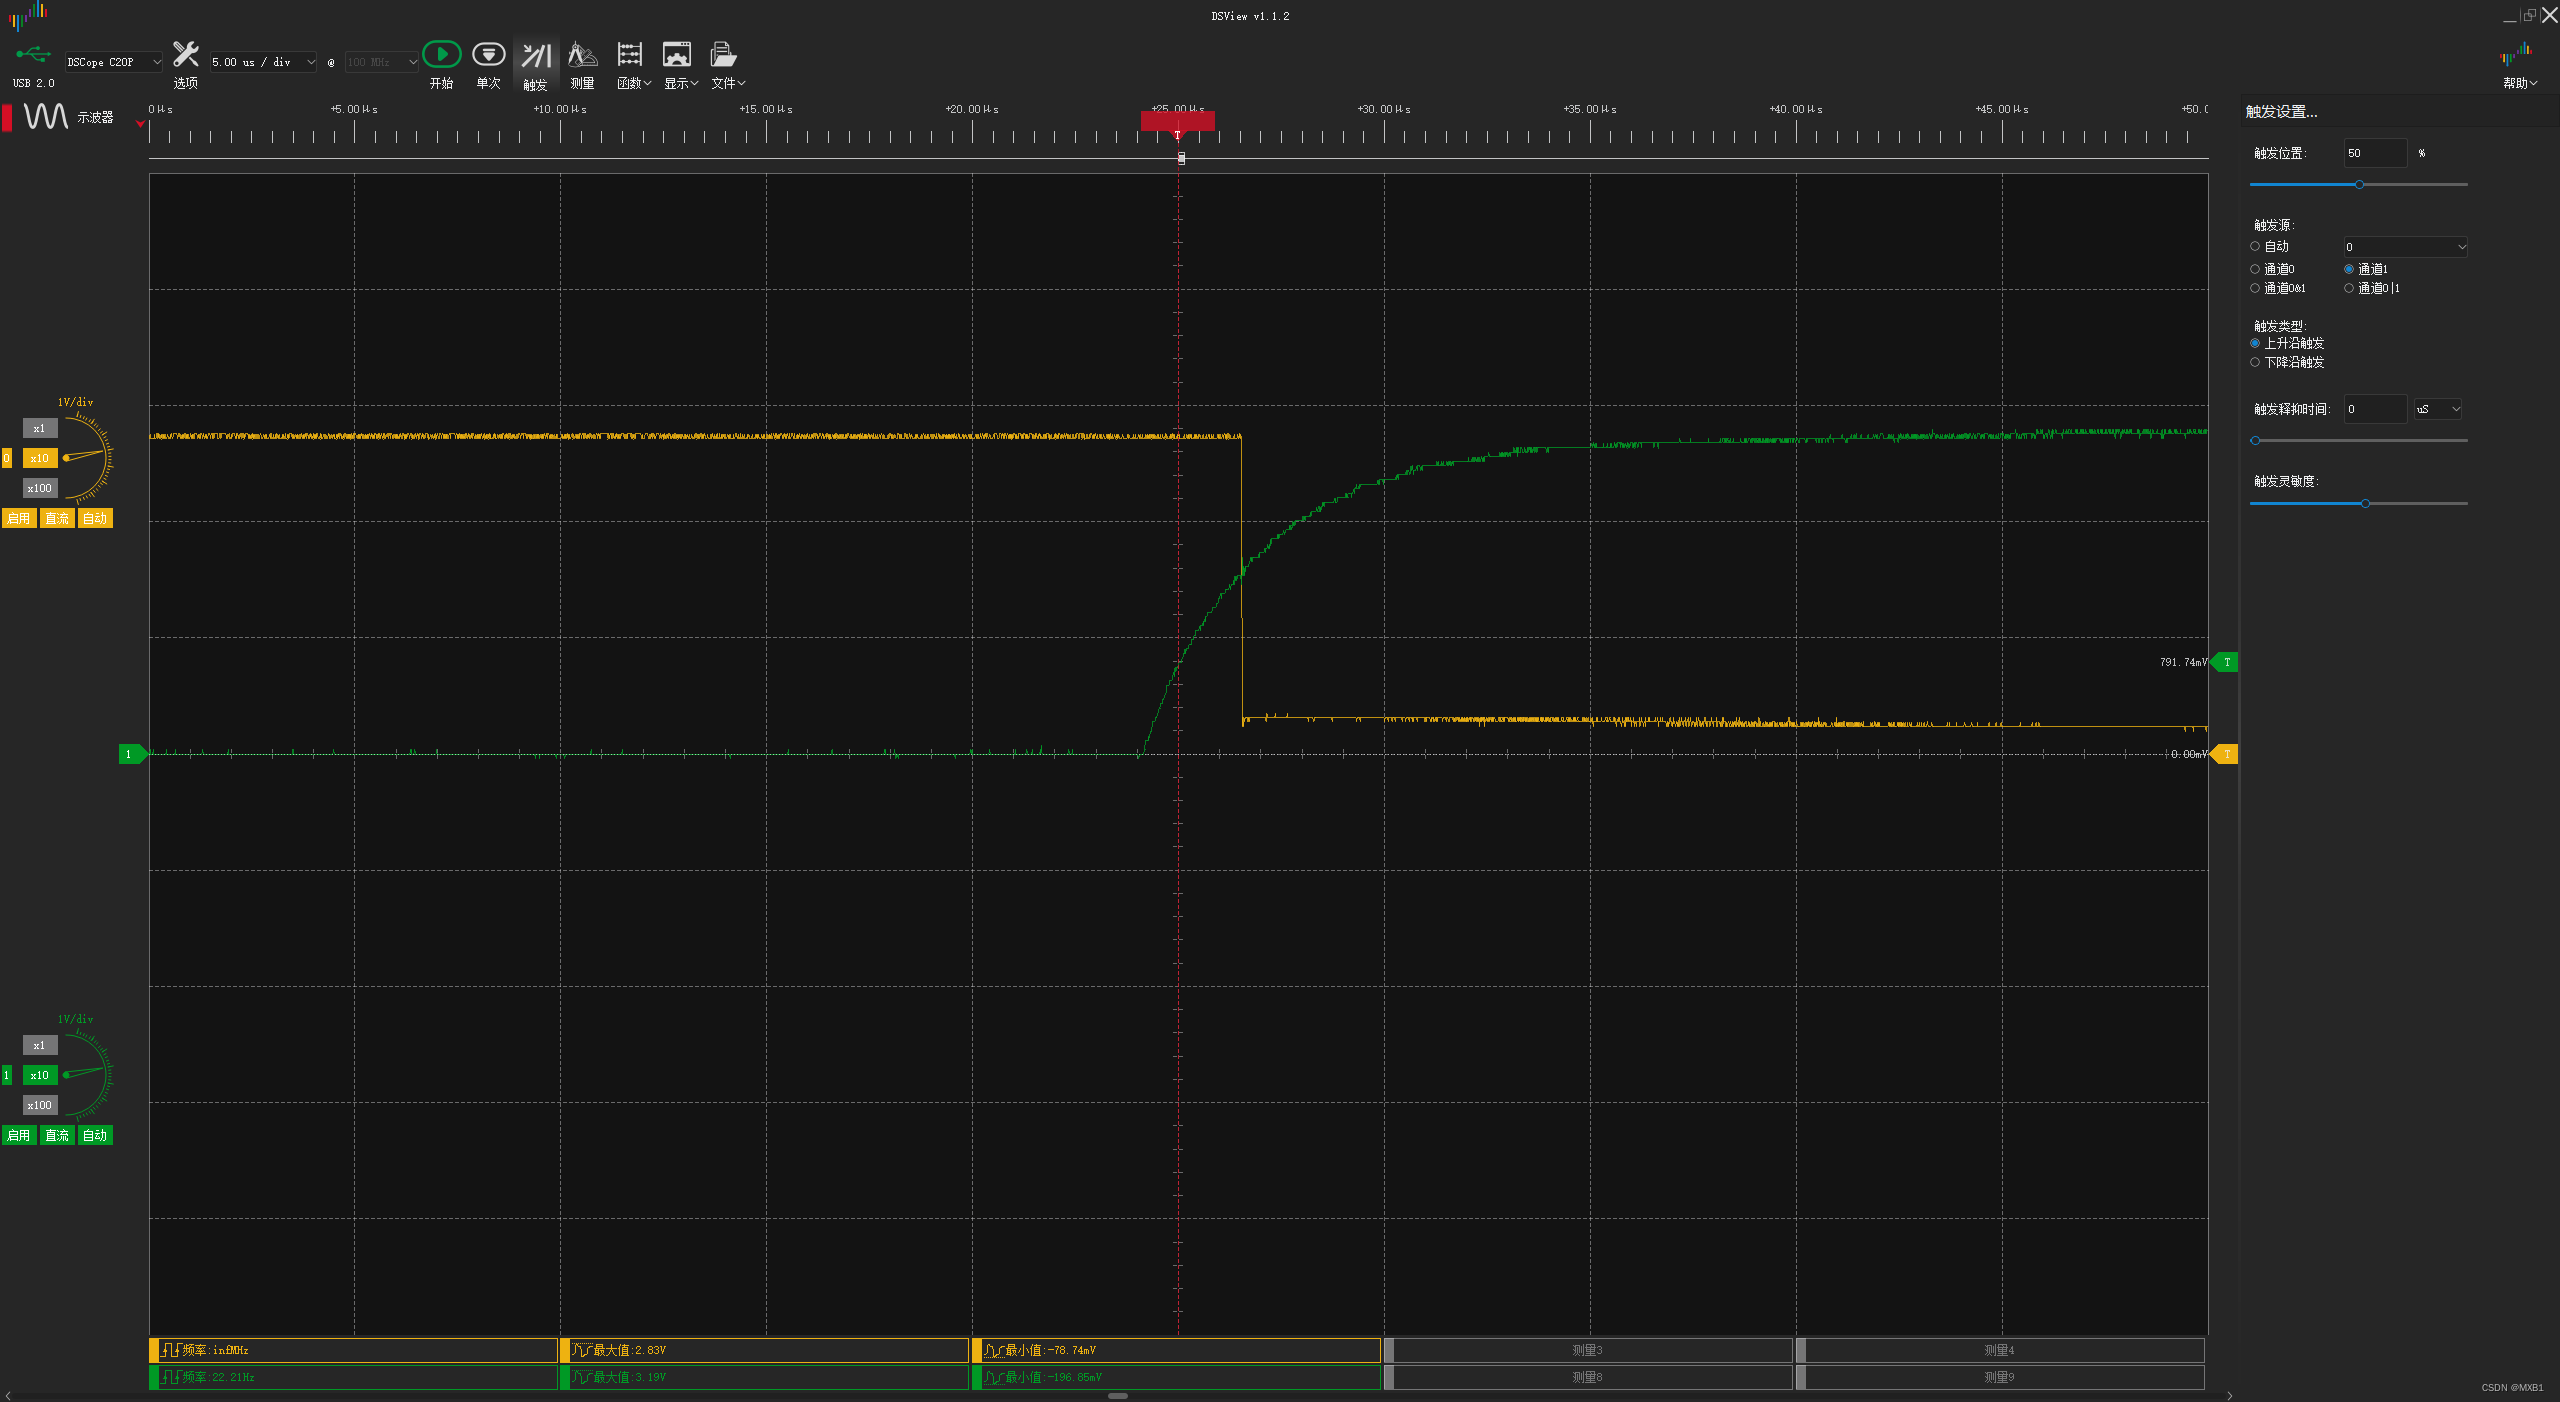Click green channel 1 x100 probe button
This screenshot has width=2560, height=1402.
pyautogui.click(x=40, y=1105)
